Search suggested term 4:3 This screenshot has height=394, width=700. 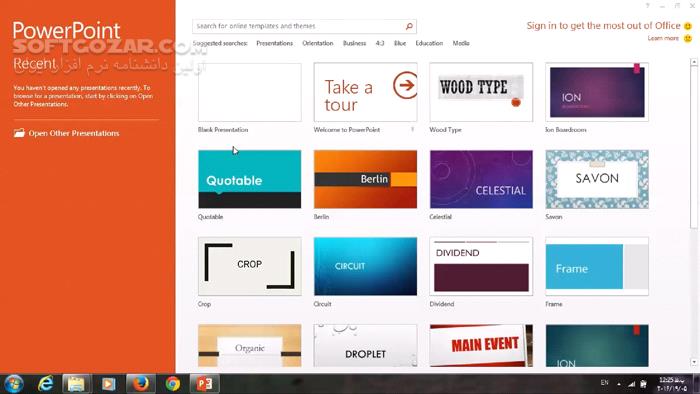(x=380, y=43)
